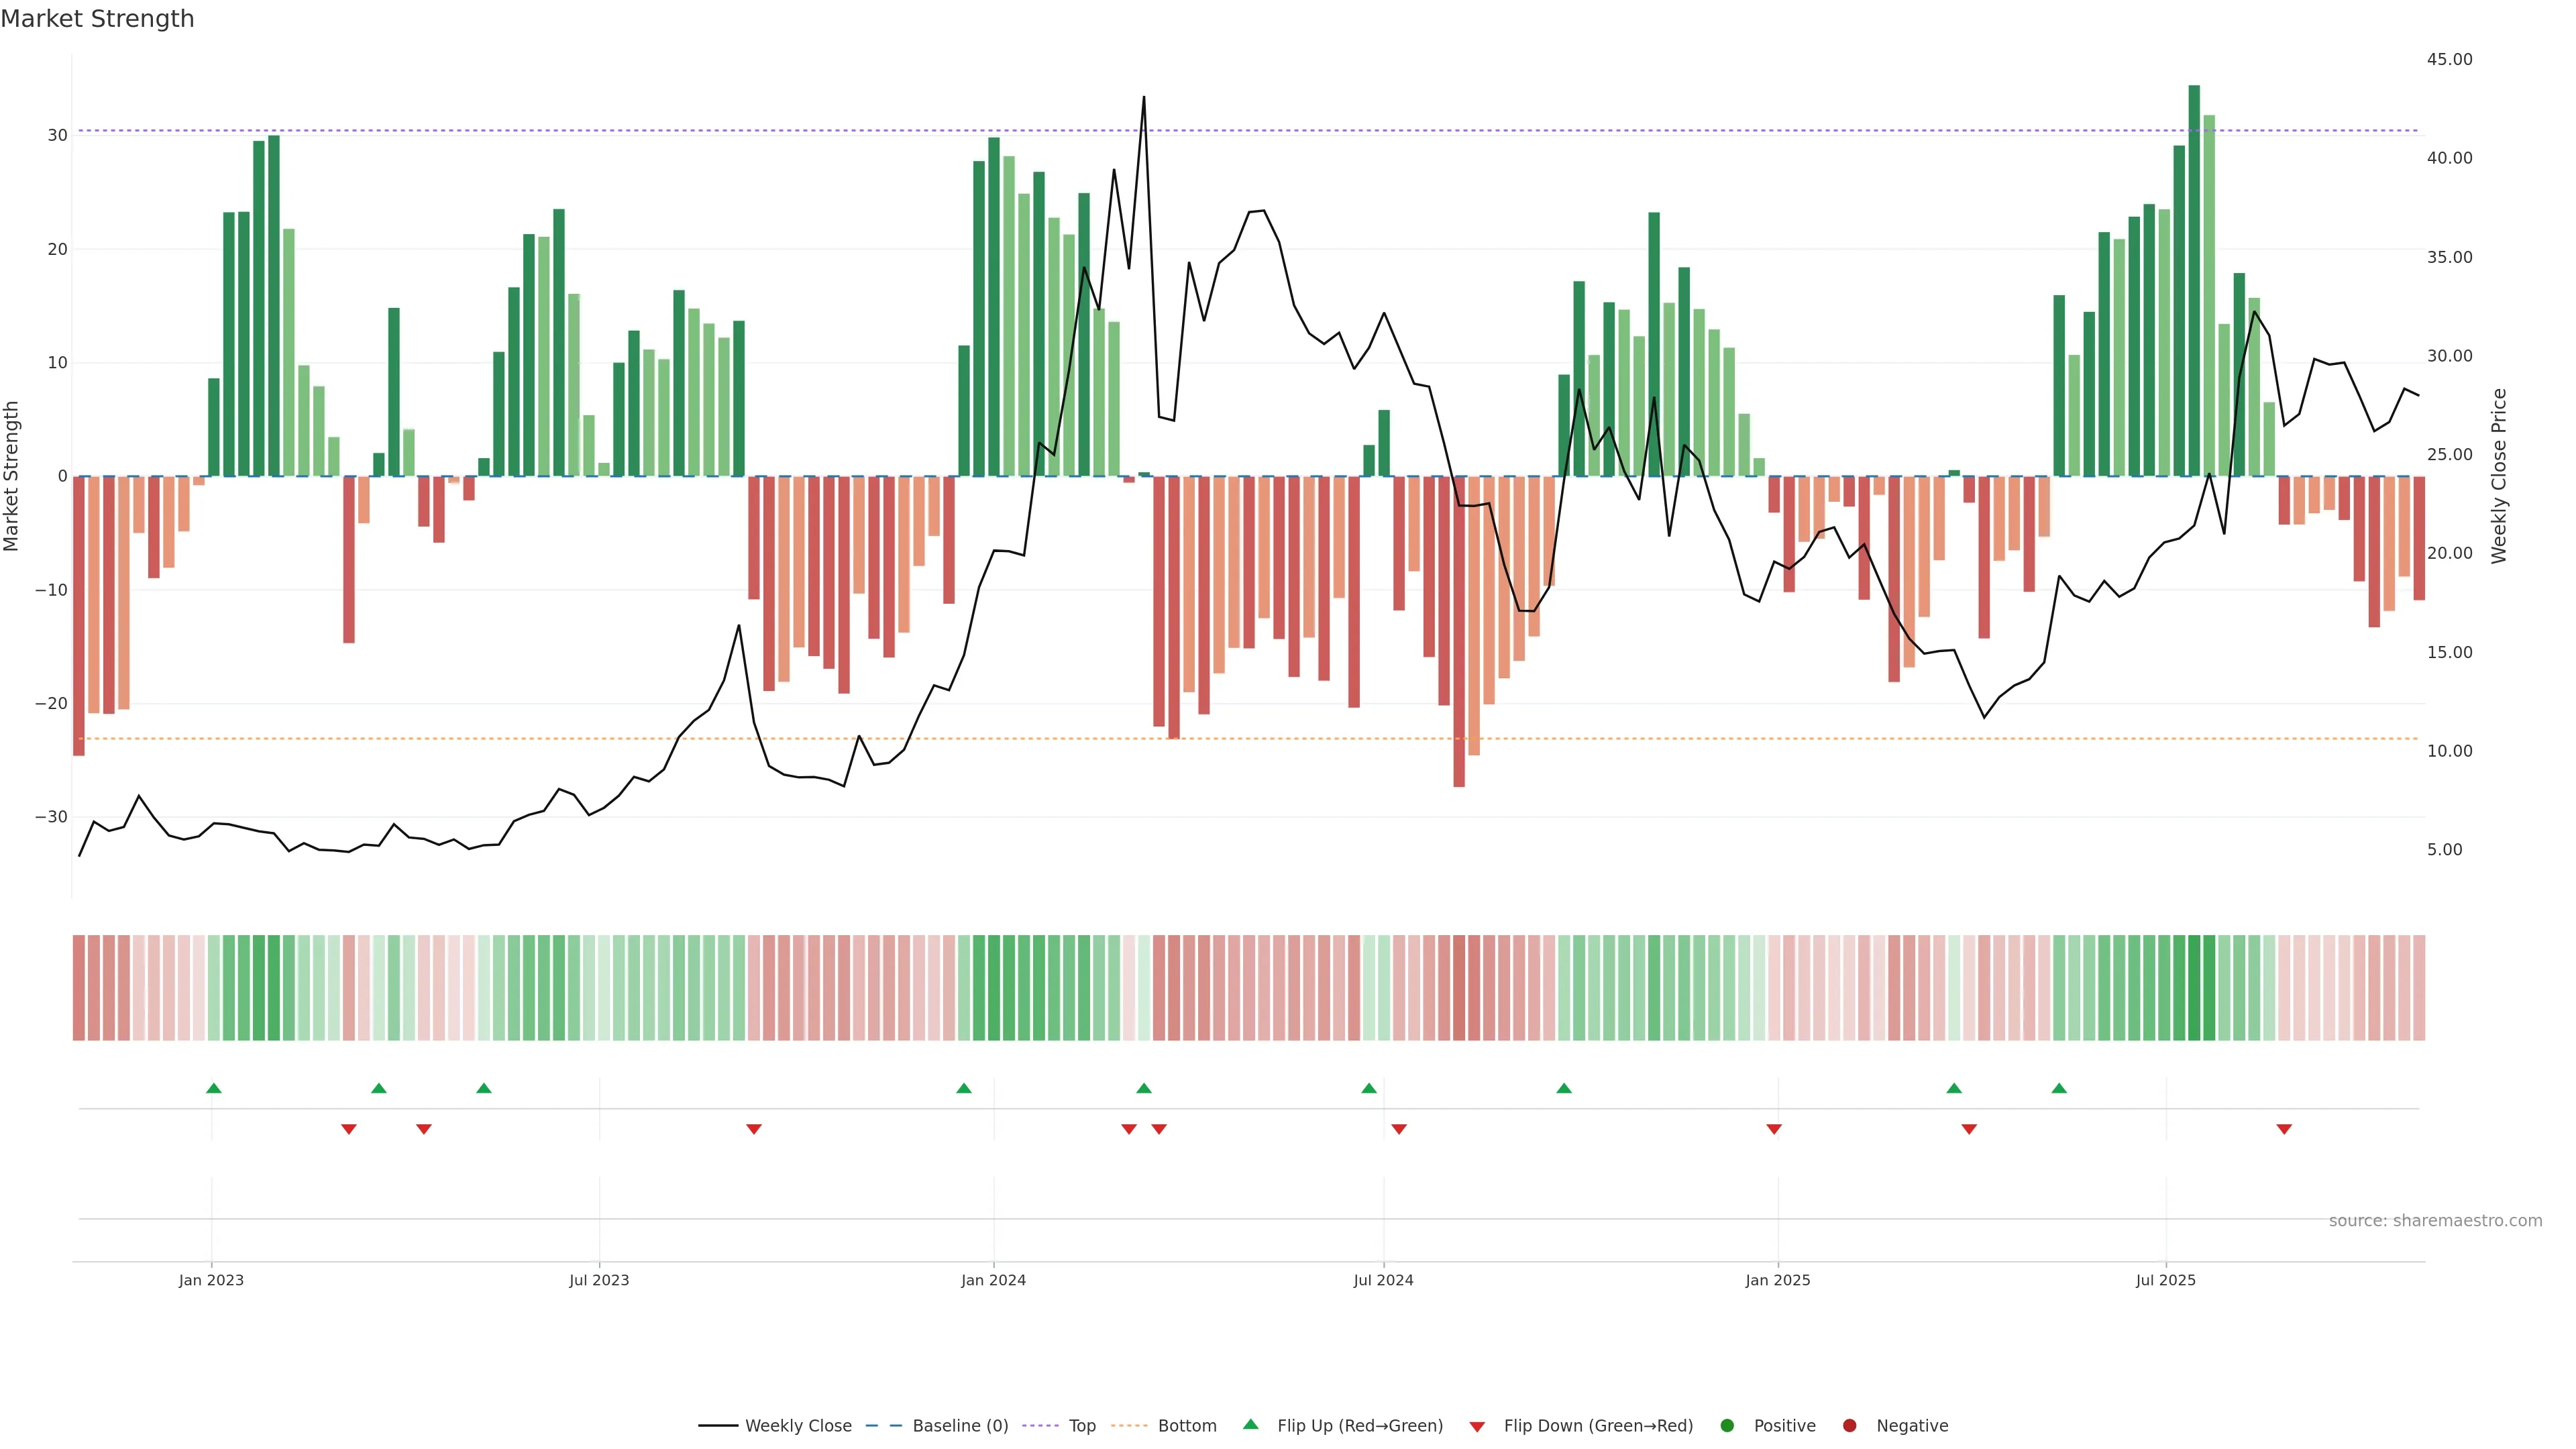The width and height of the screenshot is (2576, 1449).
Task: Click the Weekly Close Price axis title
Action: [x=2499, y=476]
